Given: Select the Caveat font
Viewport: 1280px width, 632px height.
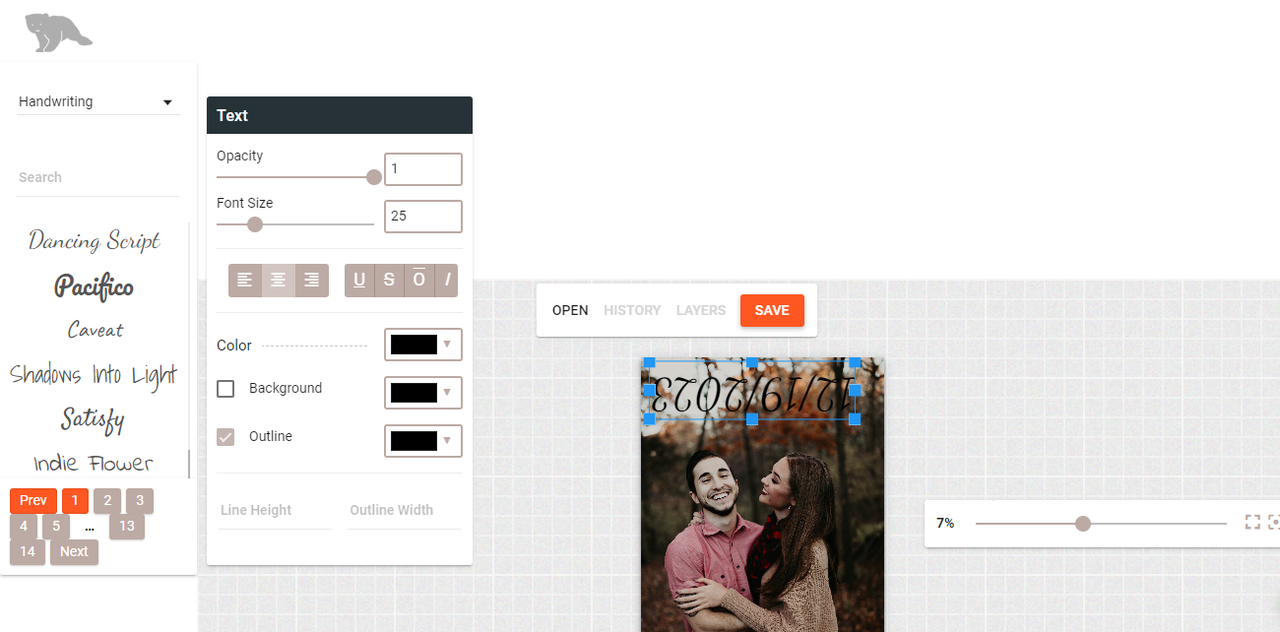Looking at the screenshot, I should point(95,330).
